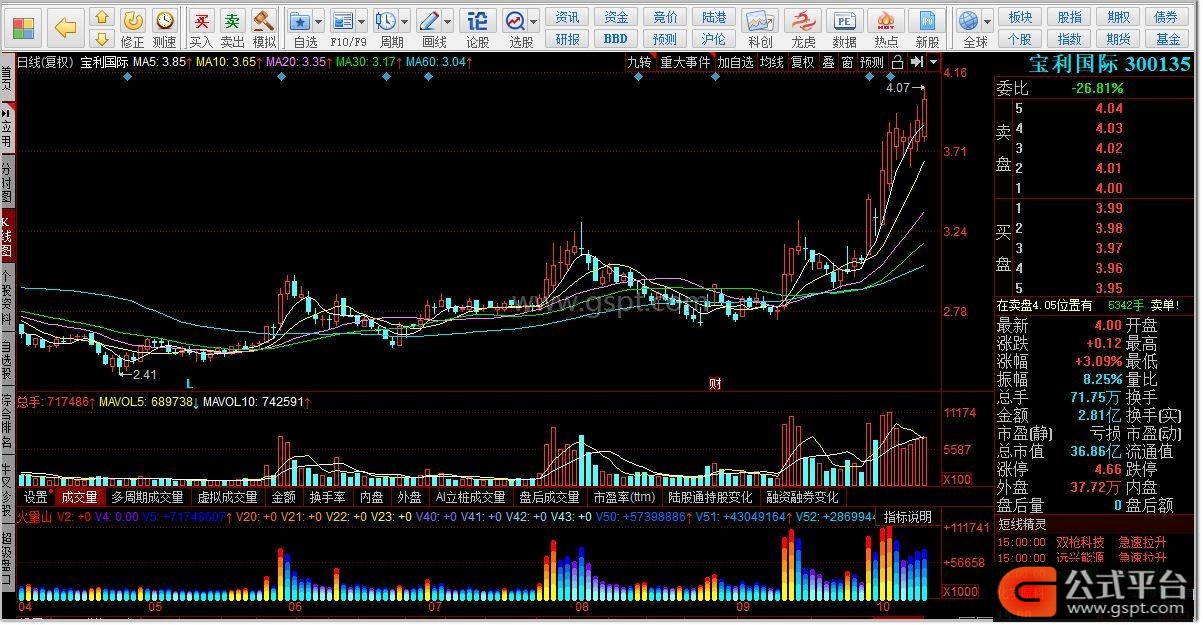
Task: Open the 热点 hot topics icon
Action: point(886,28)
